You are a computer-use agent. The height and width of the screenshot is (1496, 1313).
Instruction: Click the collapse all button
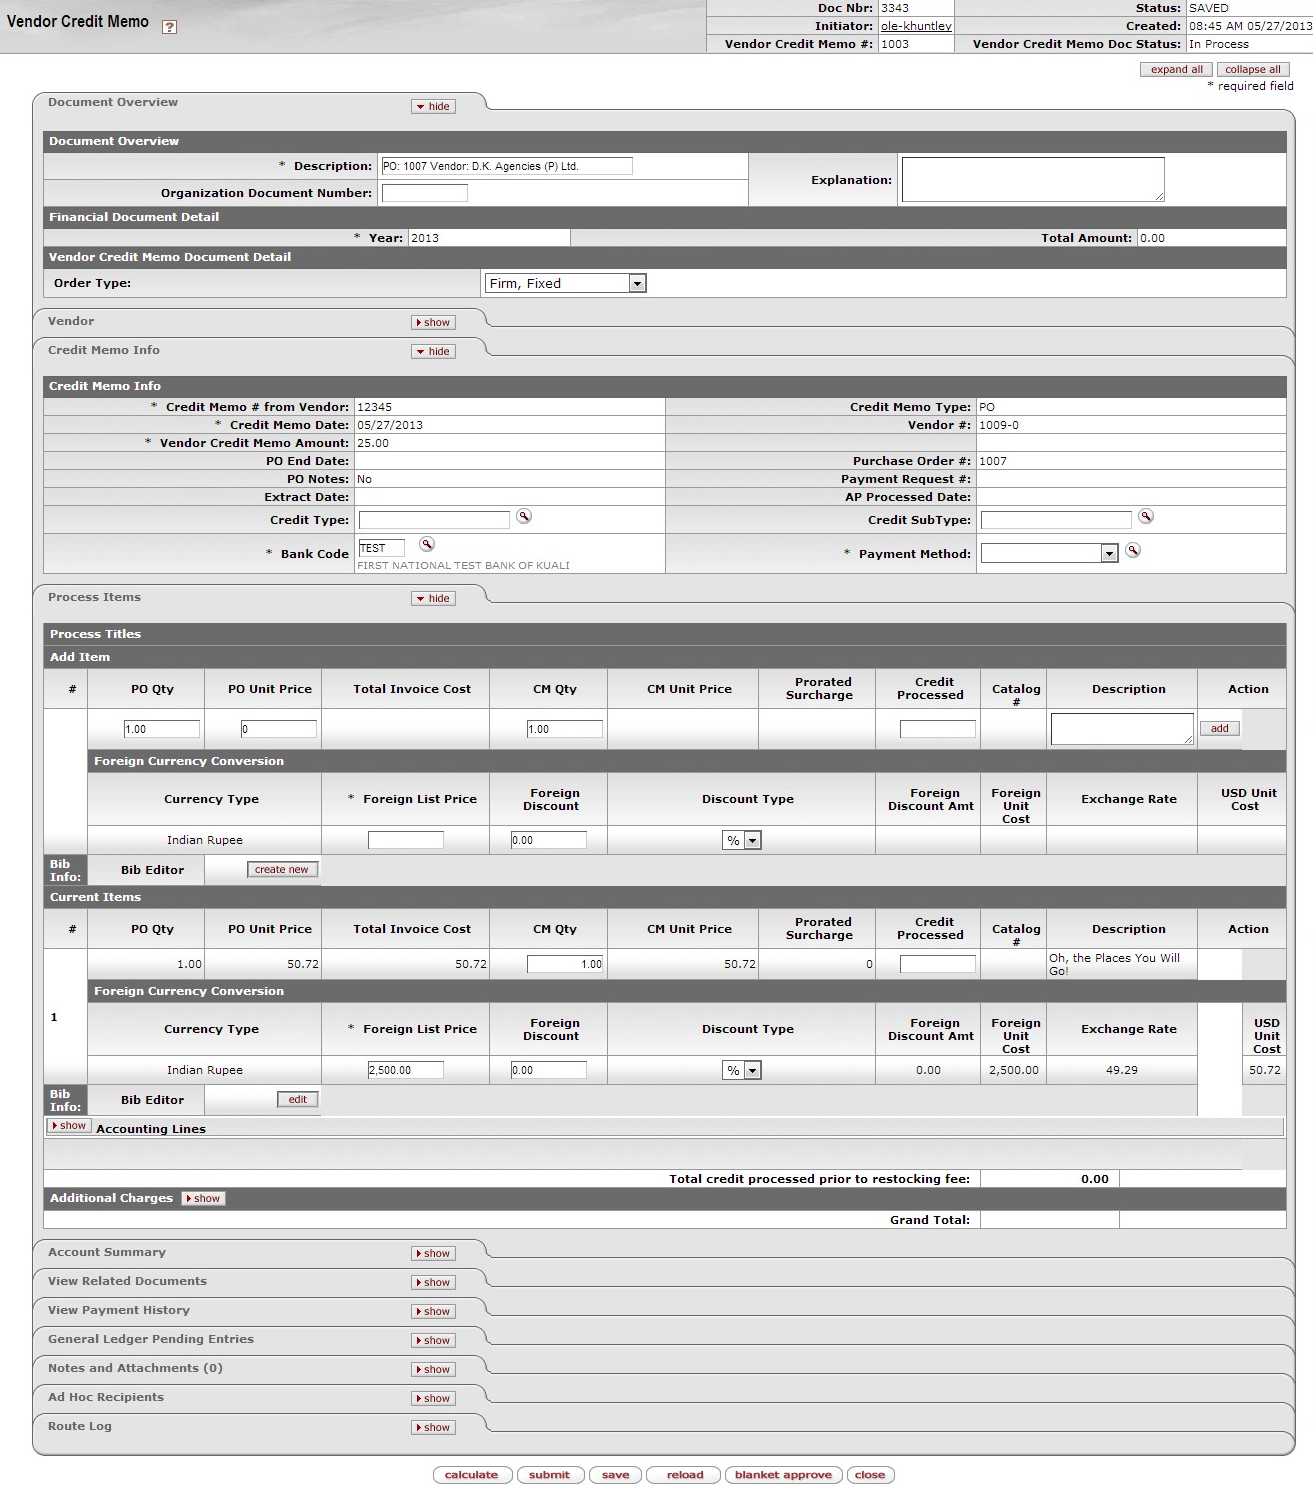1253,70
